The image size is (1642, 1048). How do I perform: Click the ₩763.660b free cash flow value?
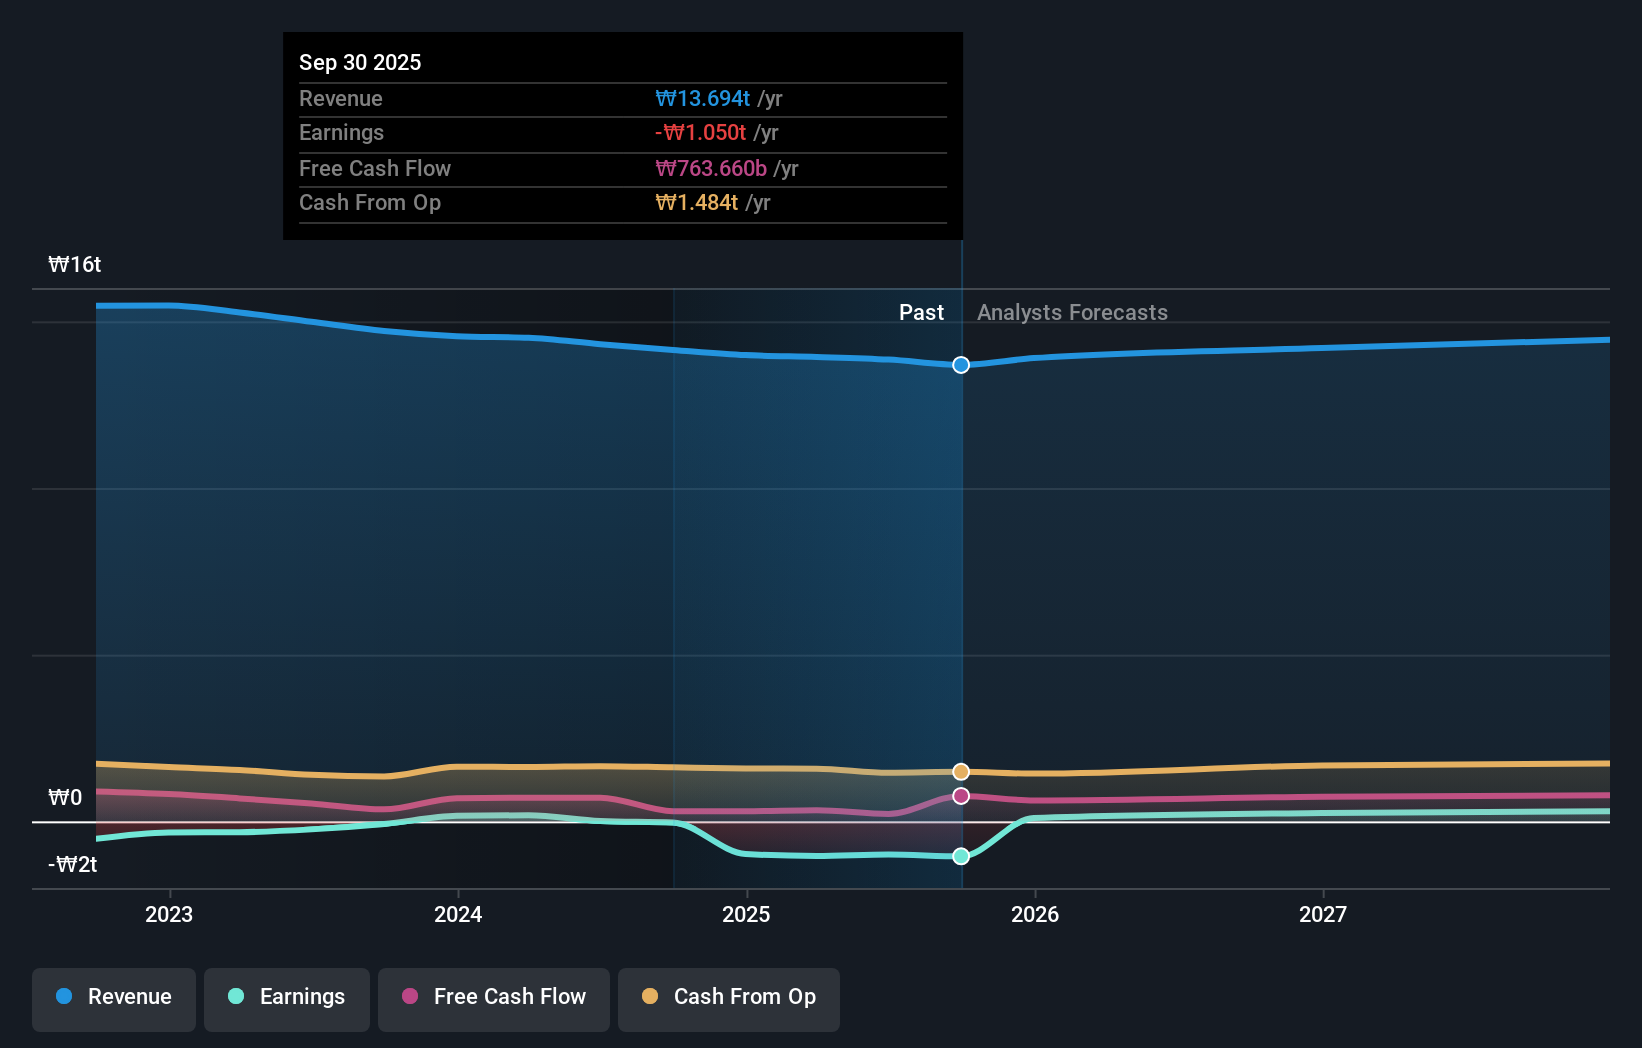[x=711, y=169]
